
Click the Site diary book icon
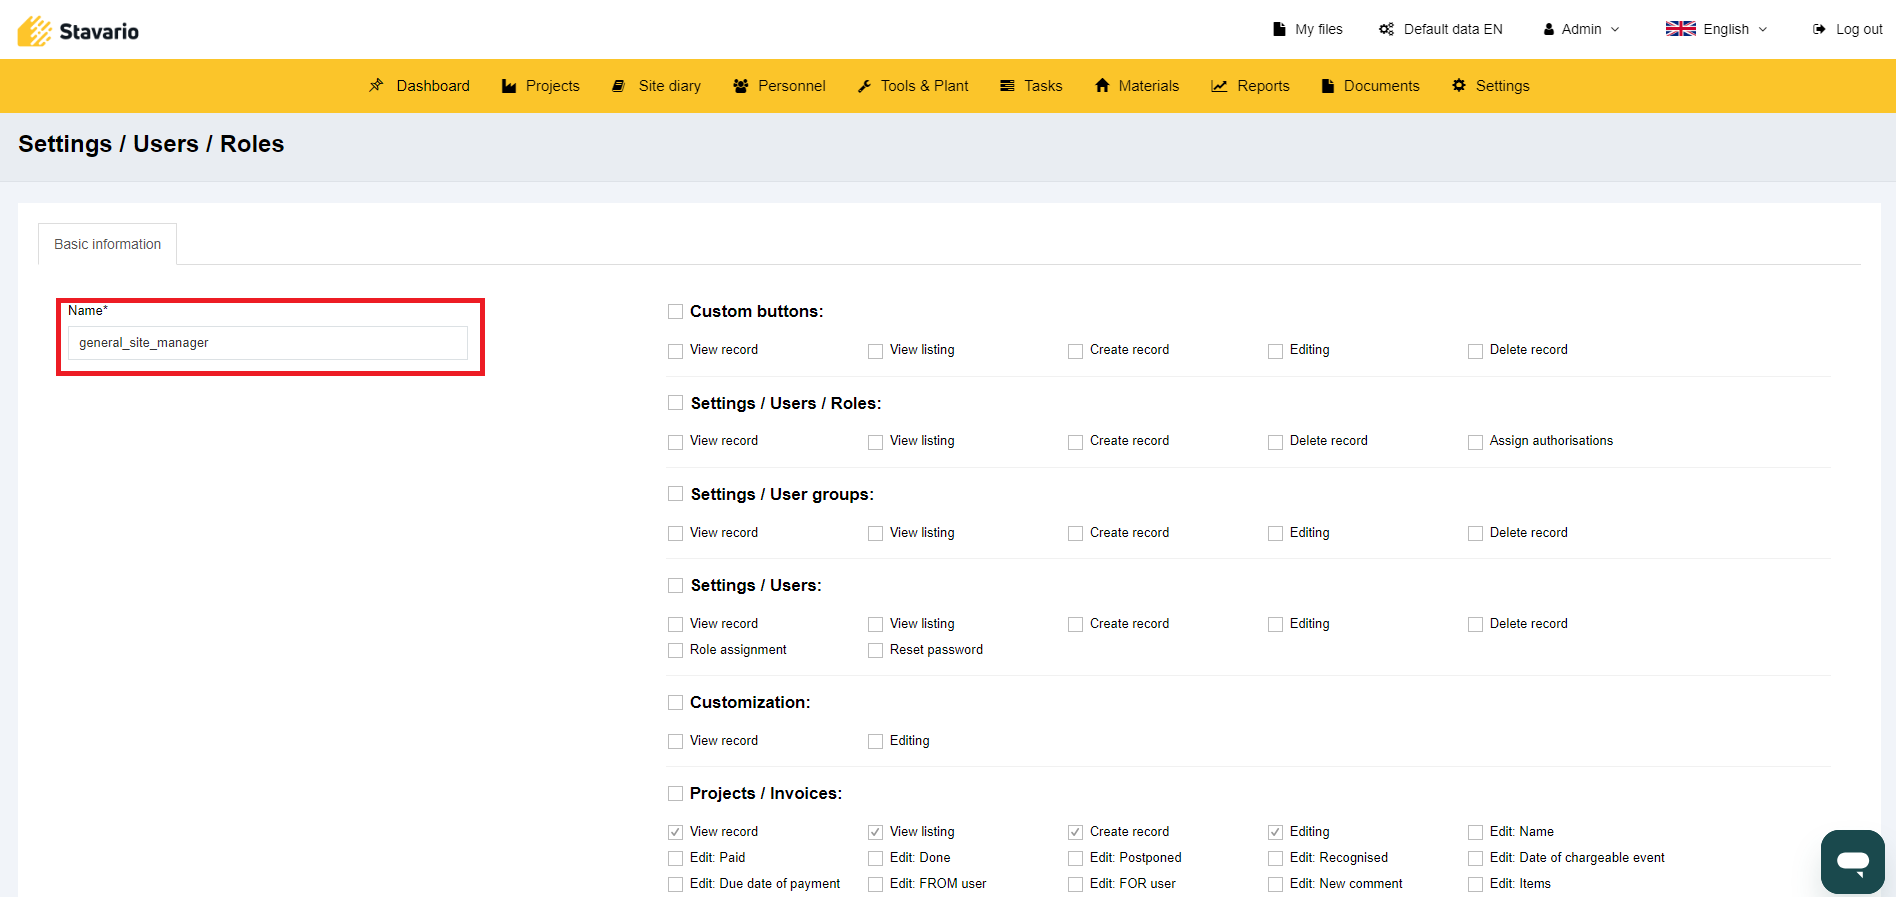click(618, 86)
